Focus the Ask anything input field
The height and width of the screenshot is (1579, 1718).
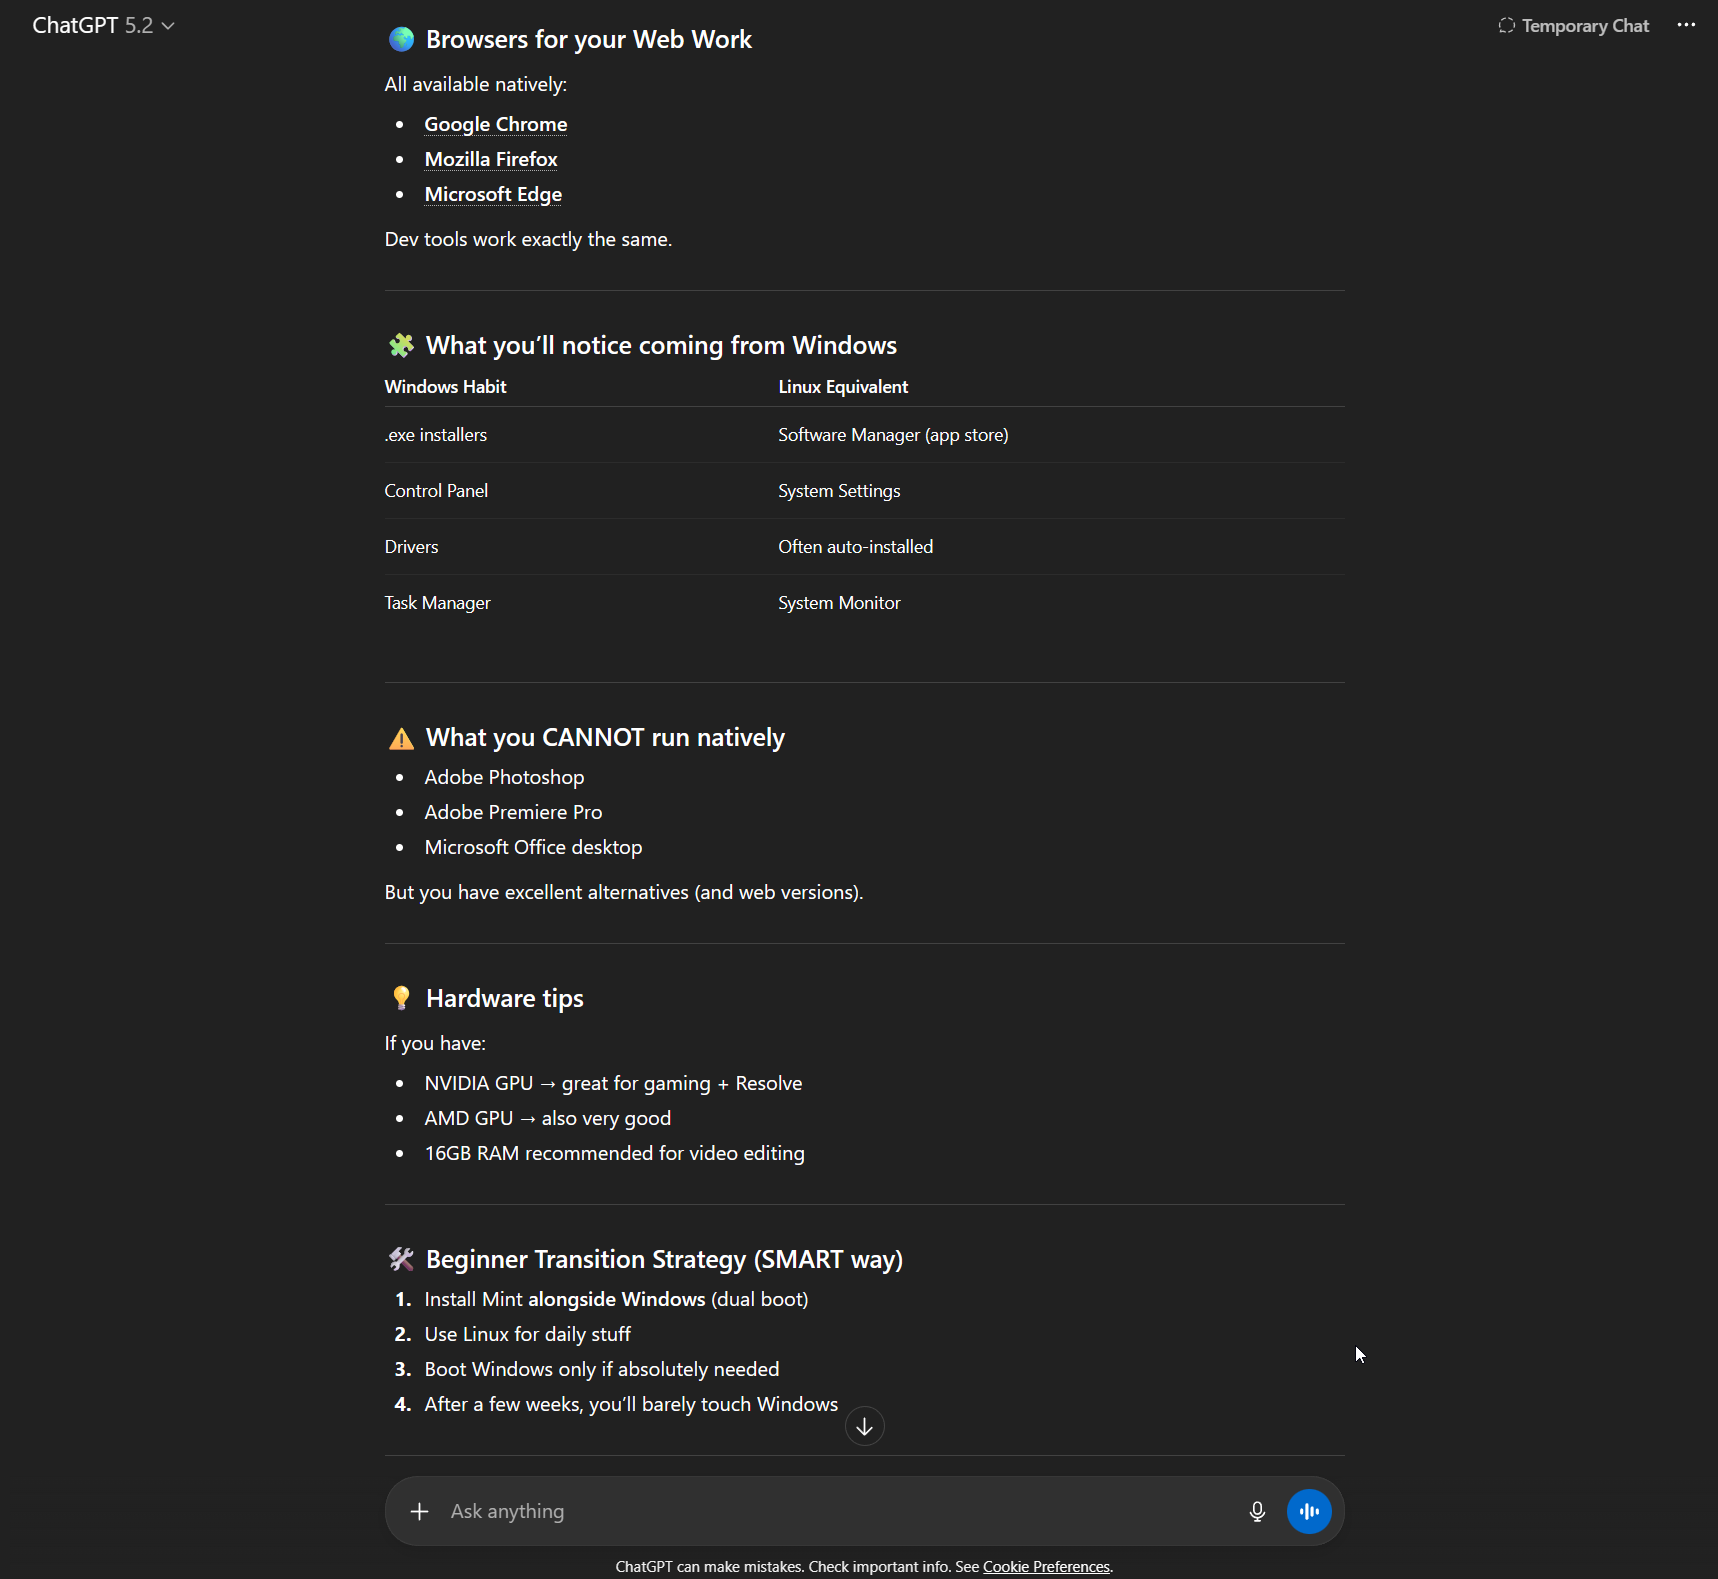tap(840, 1511)
